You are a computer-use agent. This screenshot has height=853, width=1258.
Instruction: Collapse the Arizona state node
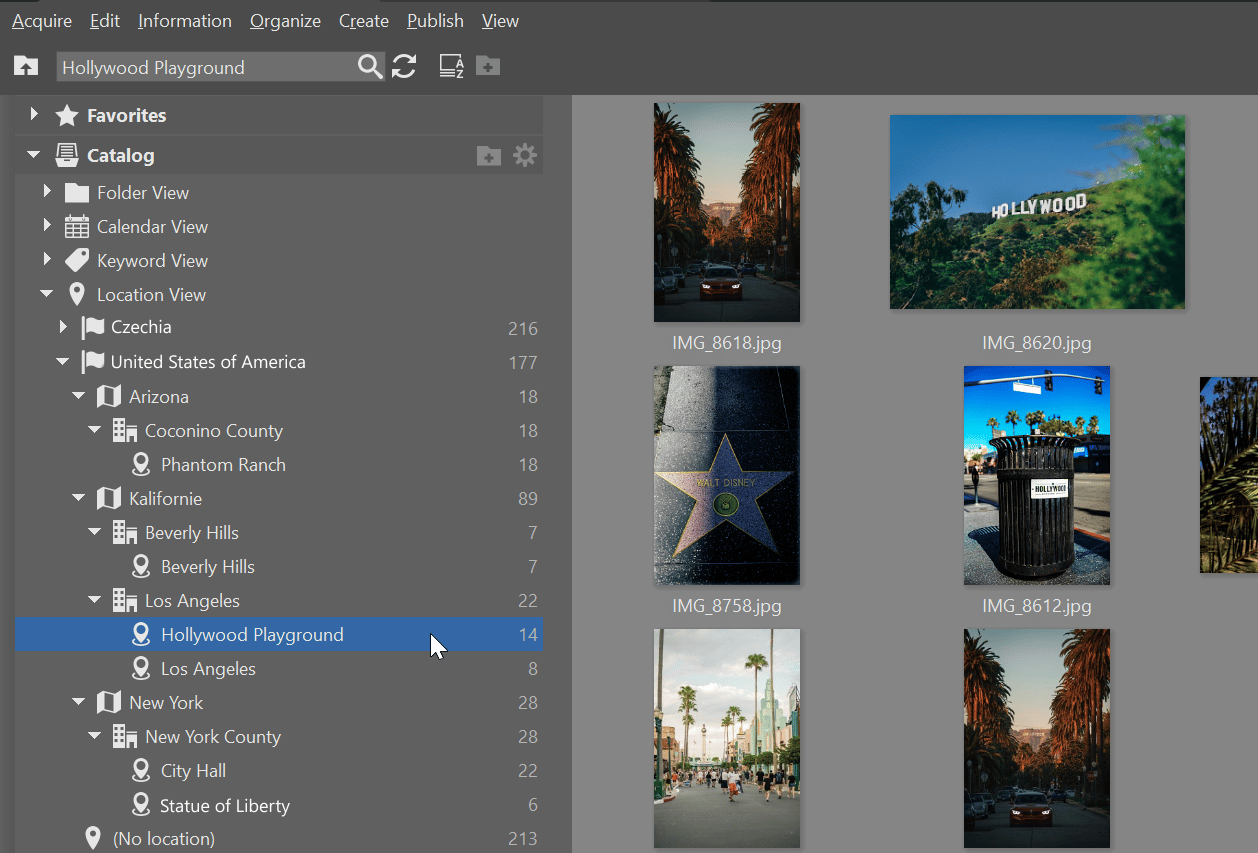tap(79, 396)
